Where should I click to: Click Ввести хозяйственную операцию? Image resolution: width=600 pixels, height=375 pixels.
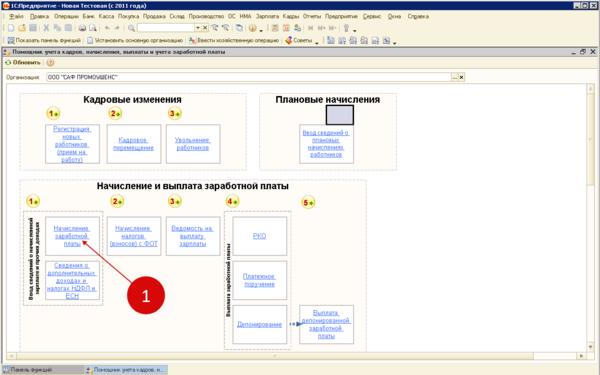[x=234, y=40]
